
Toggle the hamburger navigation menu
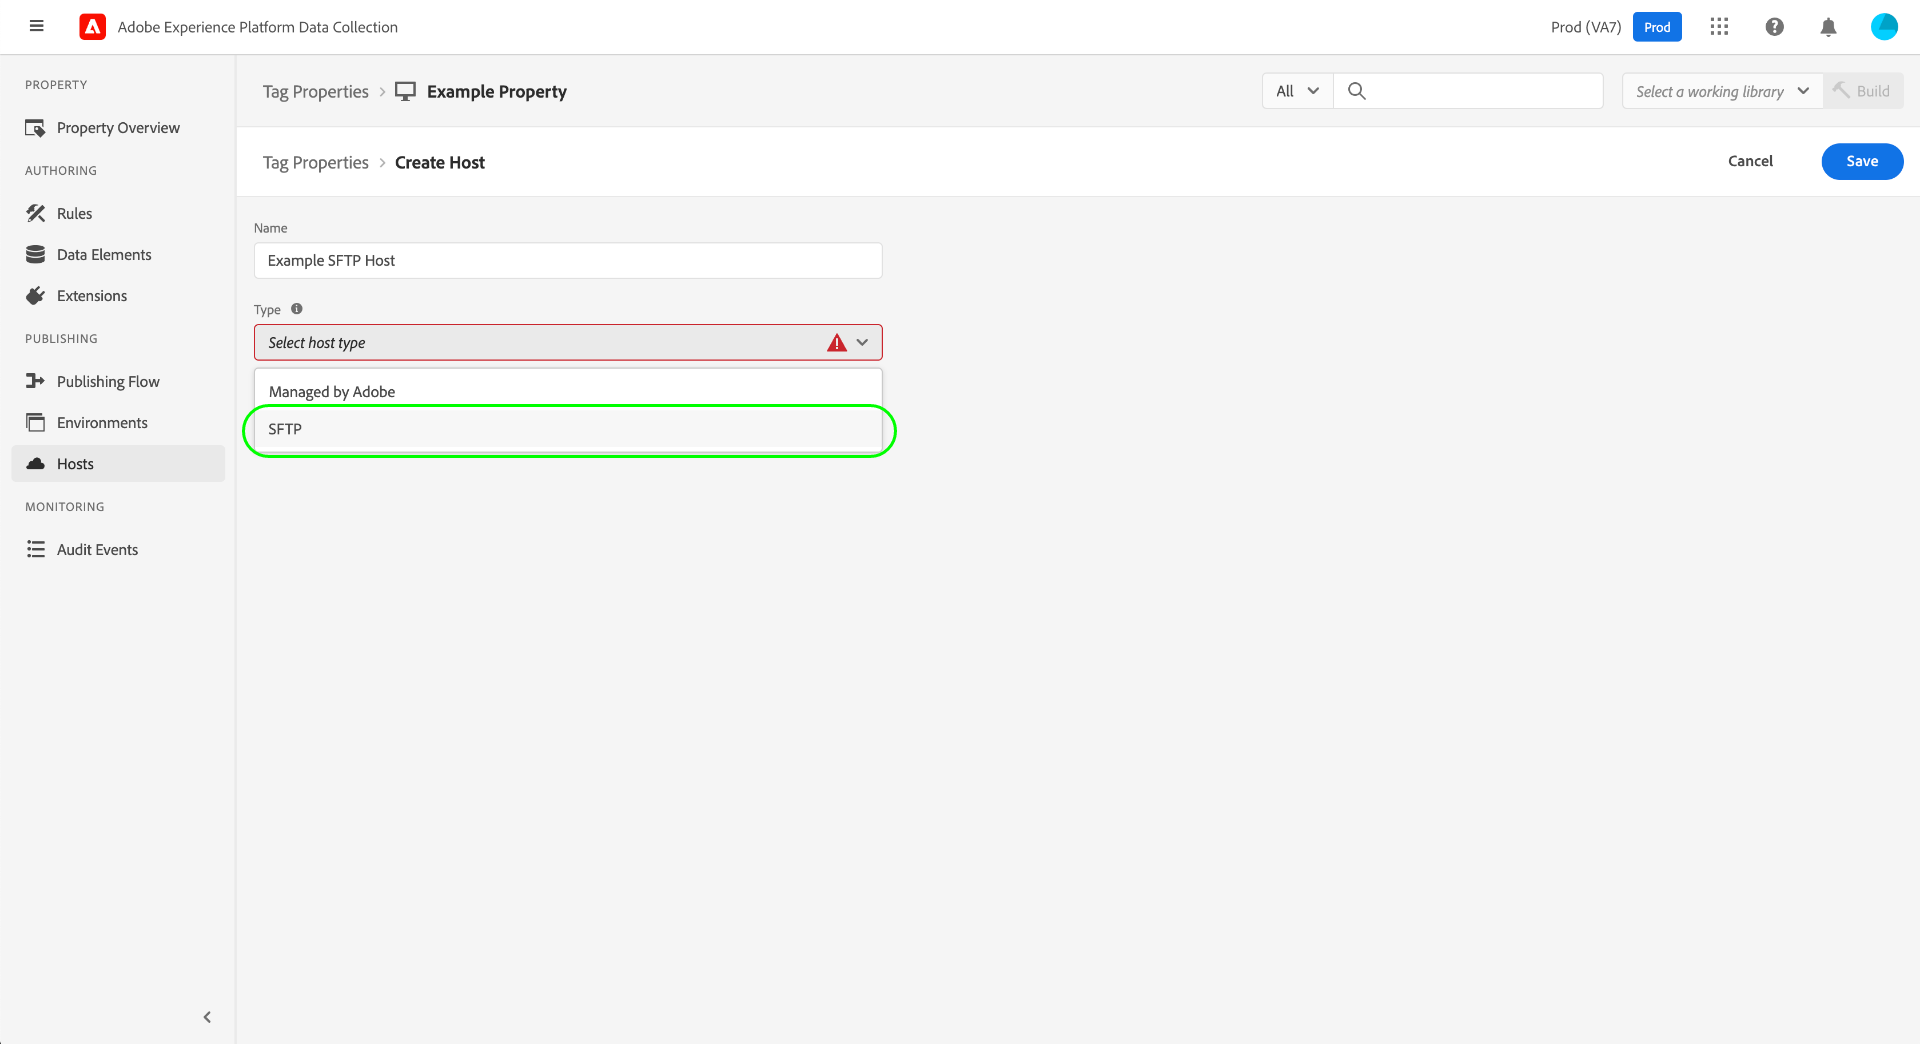(37, 26)
